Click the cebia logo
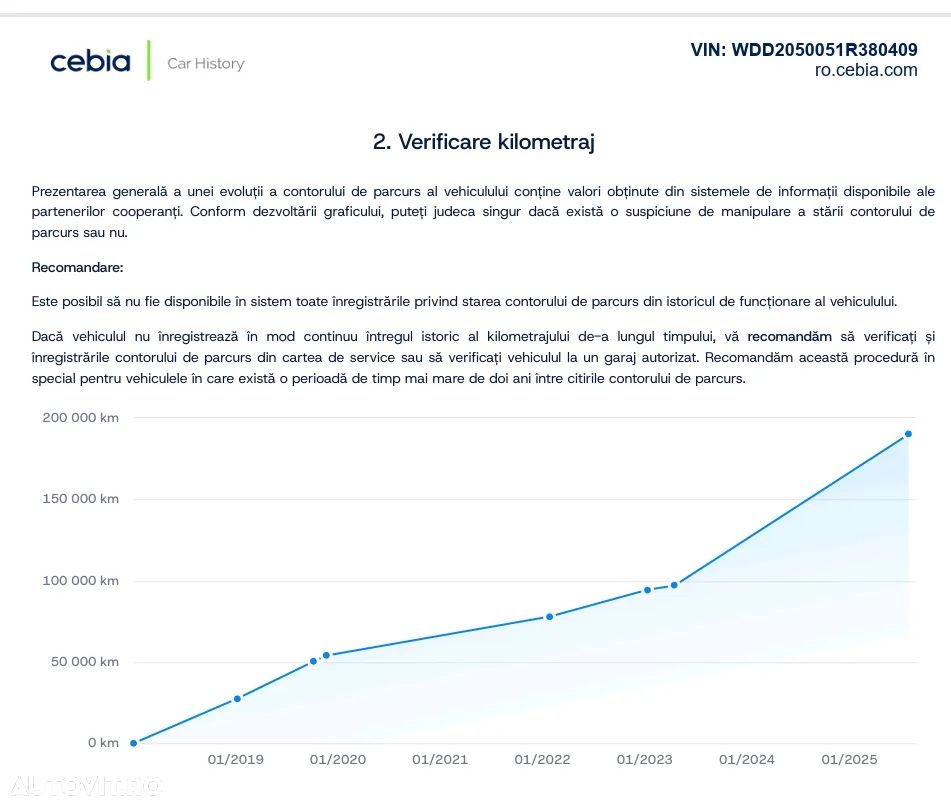 pyautogui.click(x=90, y=62)
